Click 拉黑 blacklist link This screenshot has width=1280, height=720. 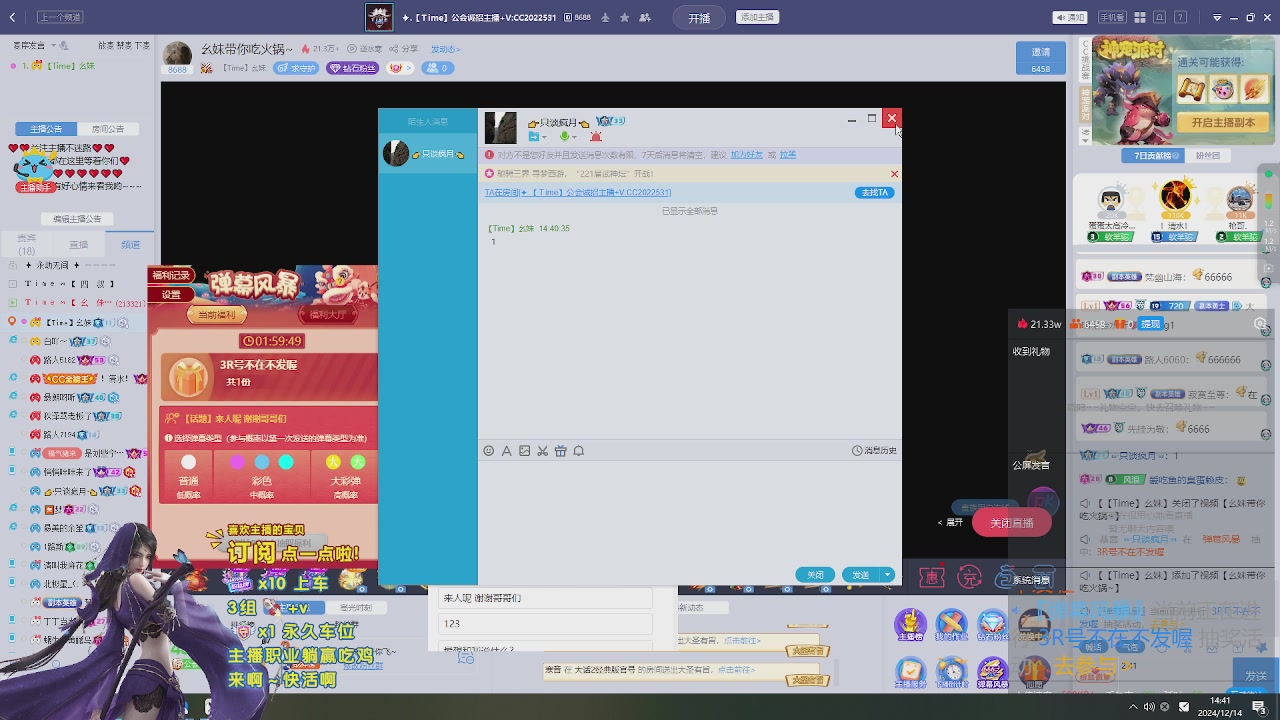[x=788, y=155]
